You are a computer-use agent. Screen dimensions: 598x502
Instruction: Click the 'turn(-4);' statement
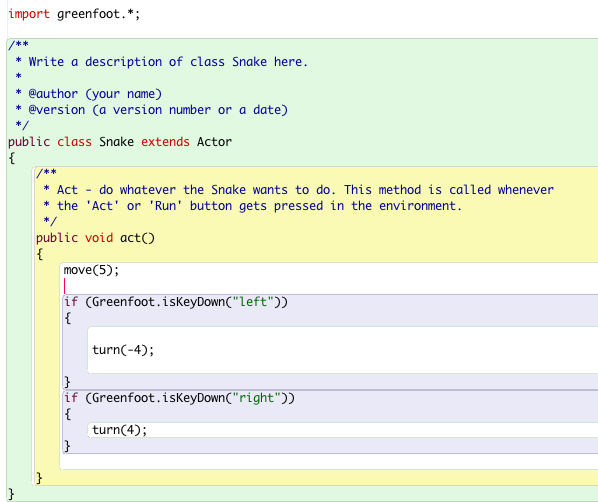point(123,350)
